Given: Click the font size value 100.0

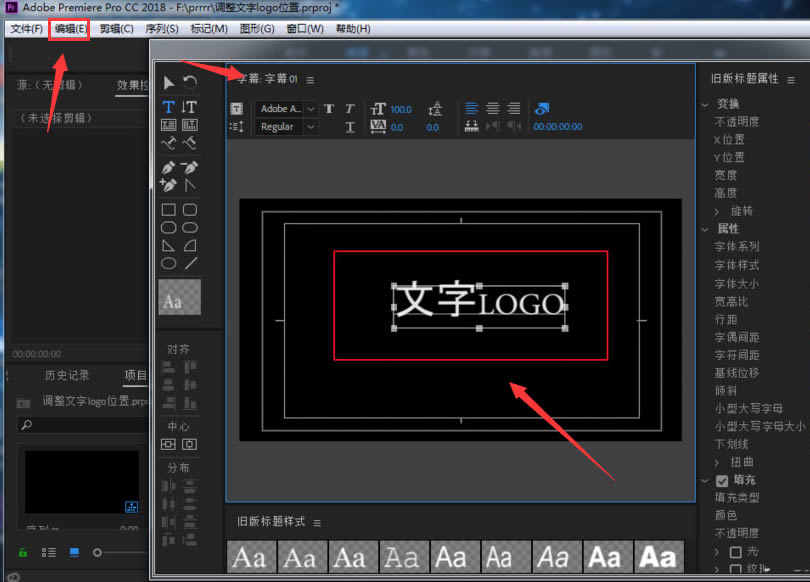Looking at the screenshot, I should tap(400, 109).
